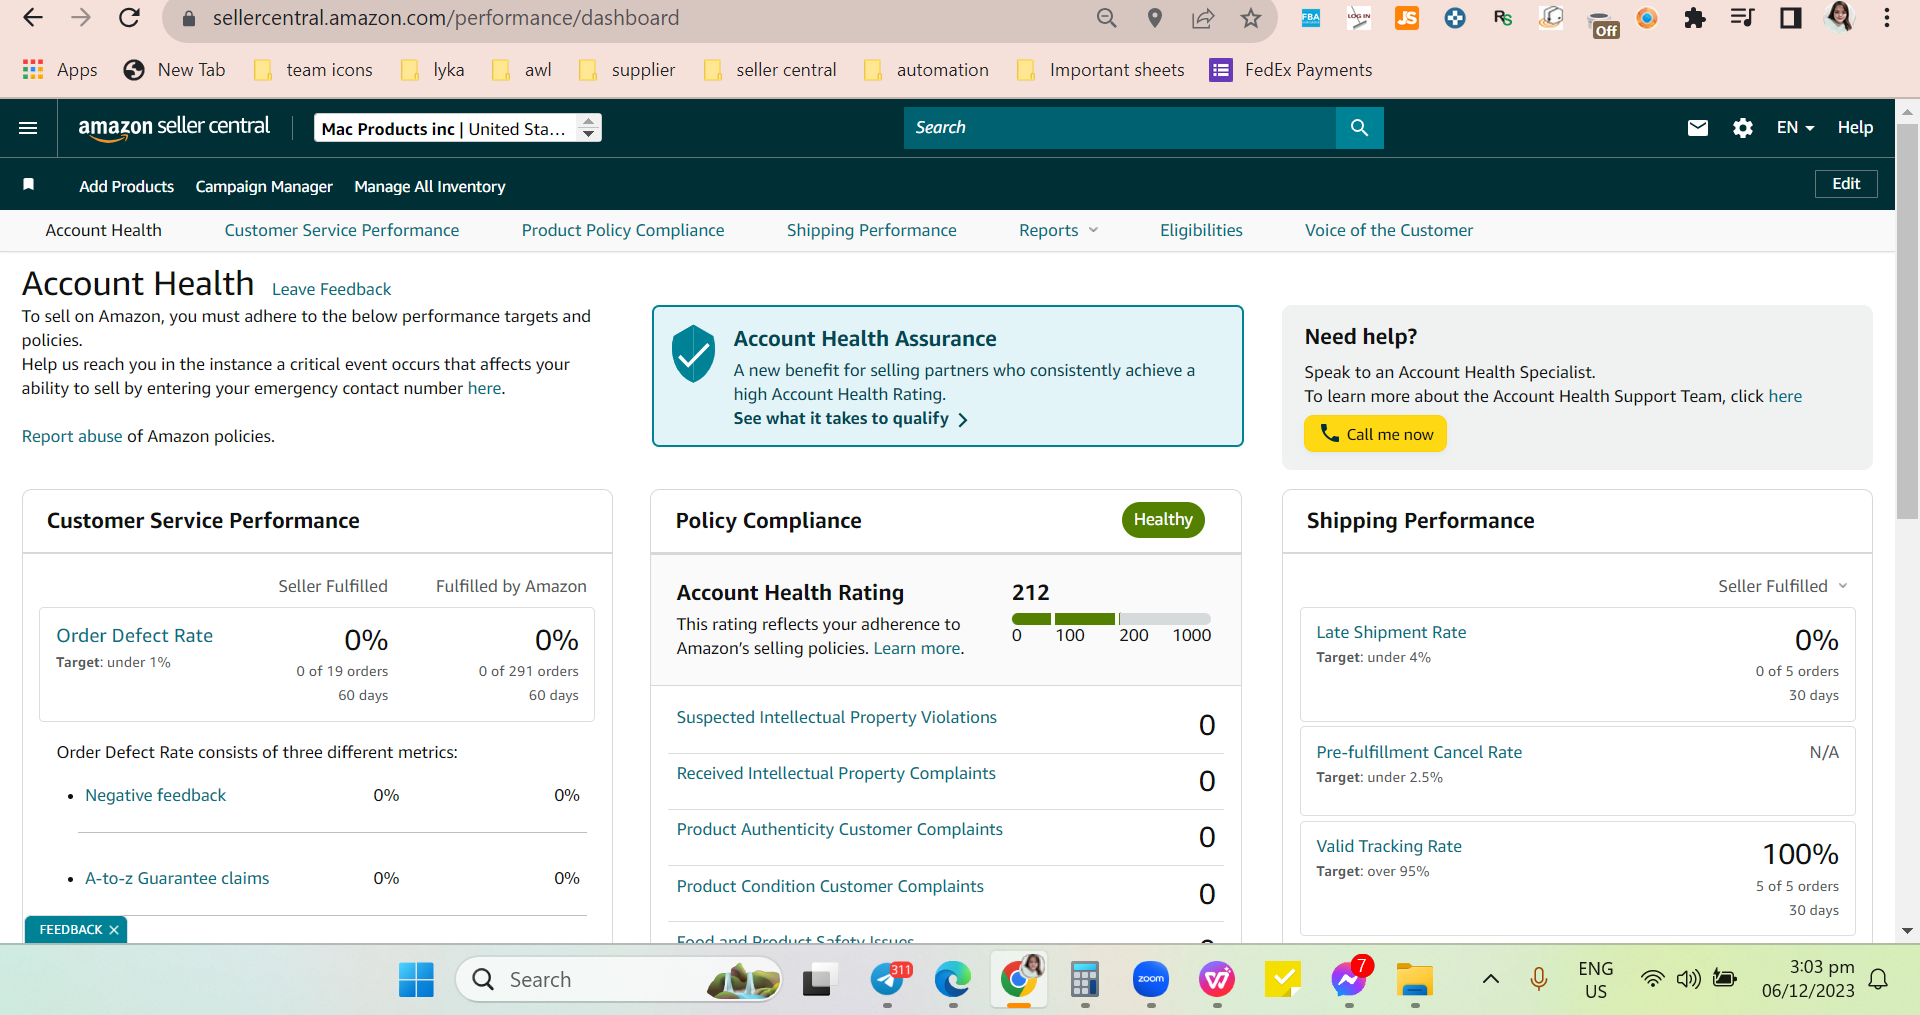Reload the page with the browser refresh button
This screenshot has height=1015, width=1920.
click(129, 18)
